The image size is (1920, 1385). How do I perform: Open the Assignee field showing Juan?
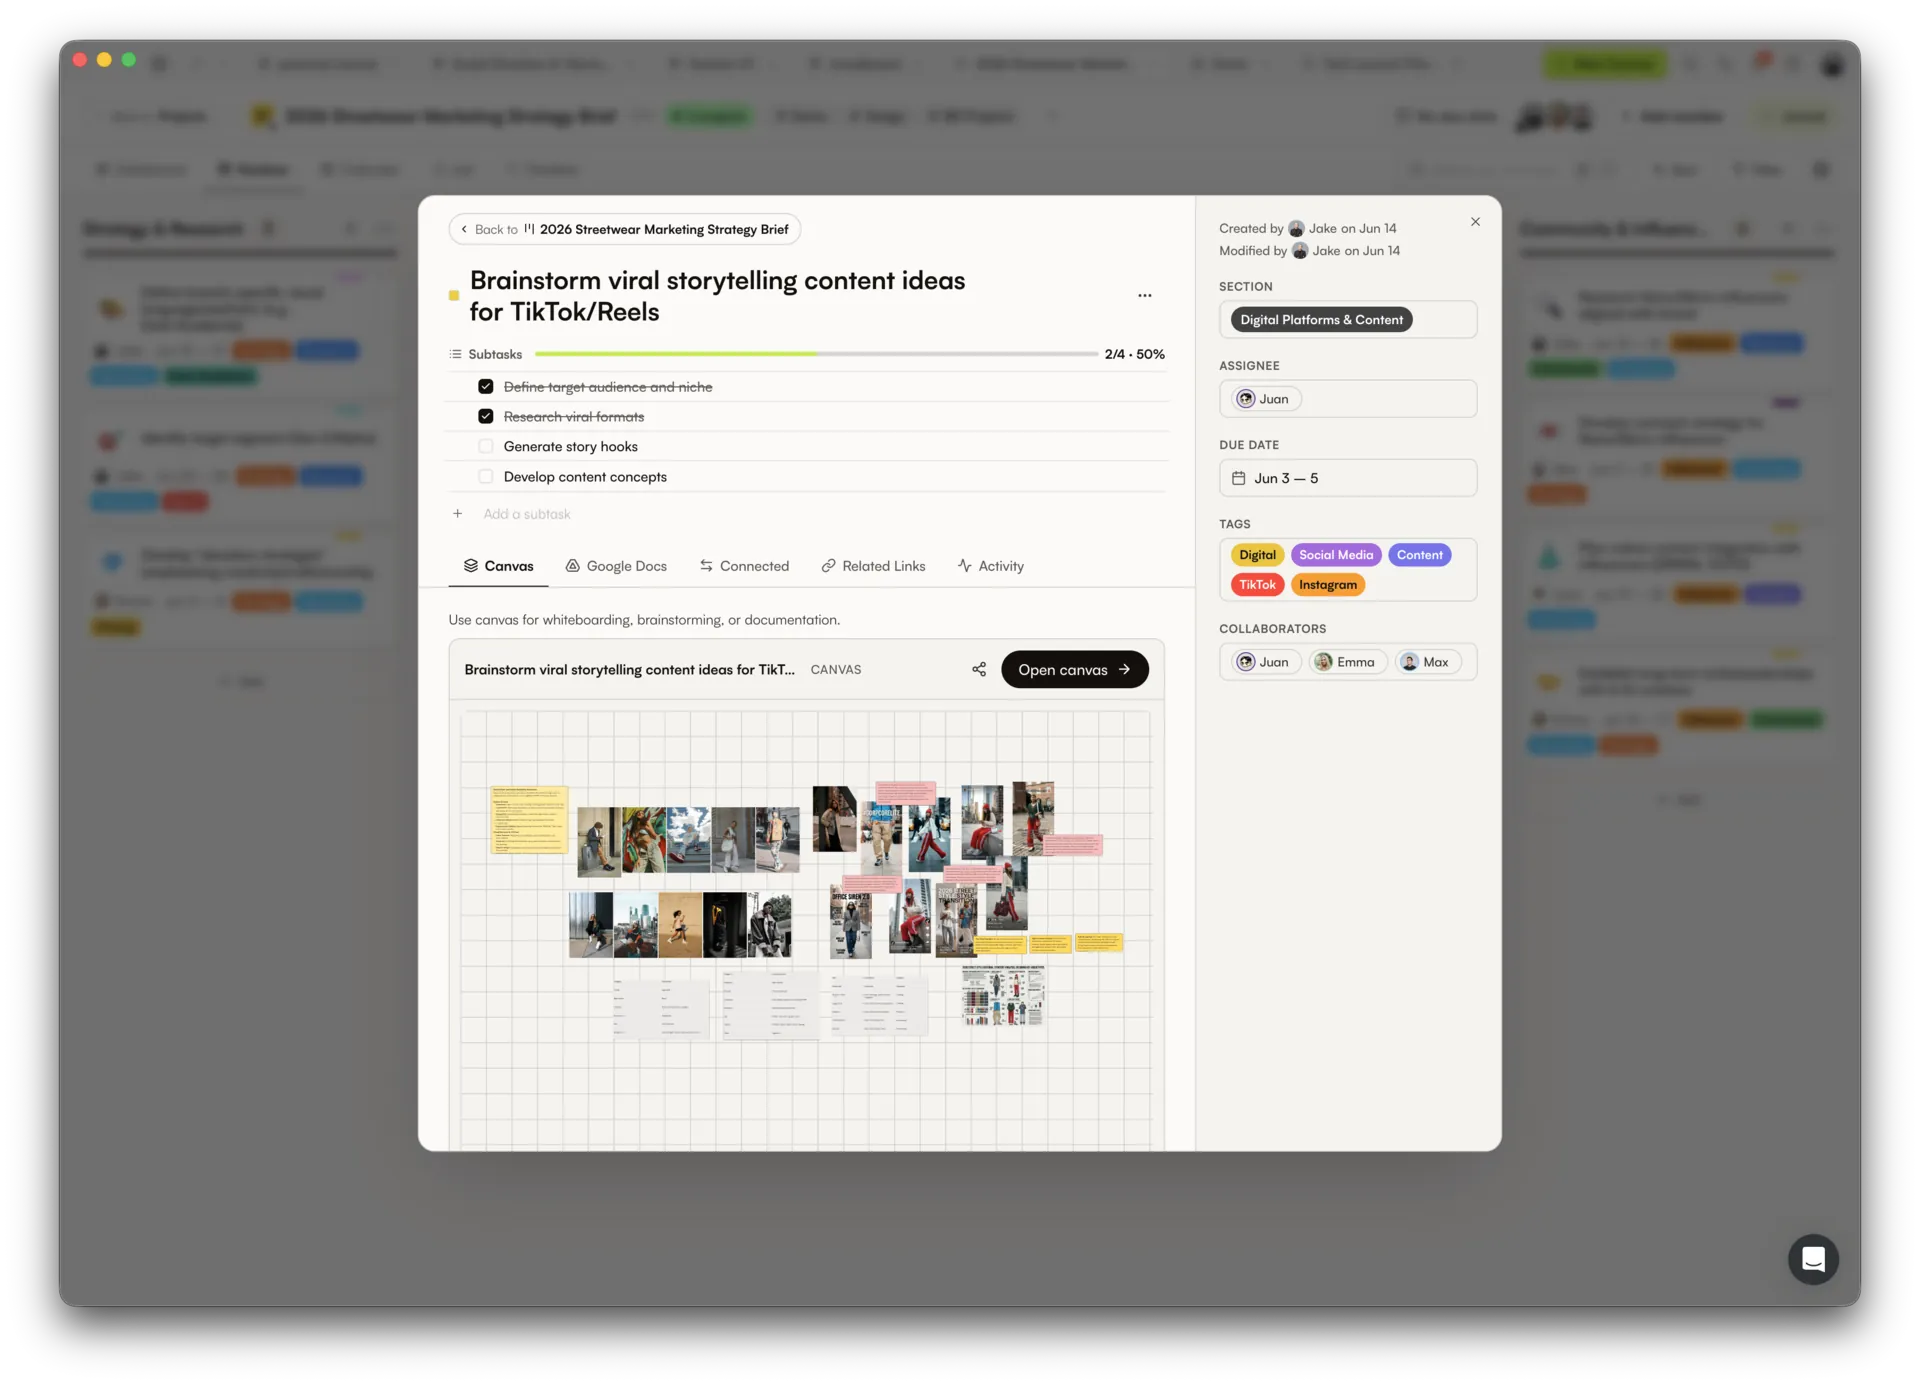1347,399
